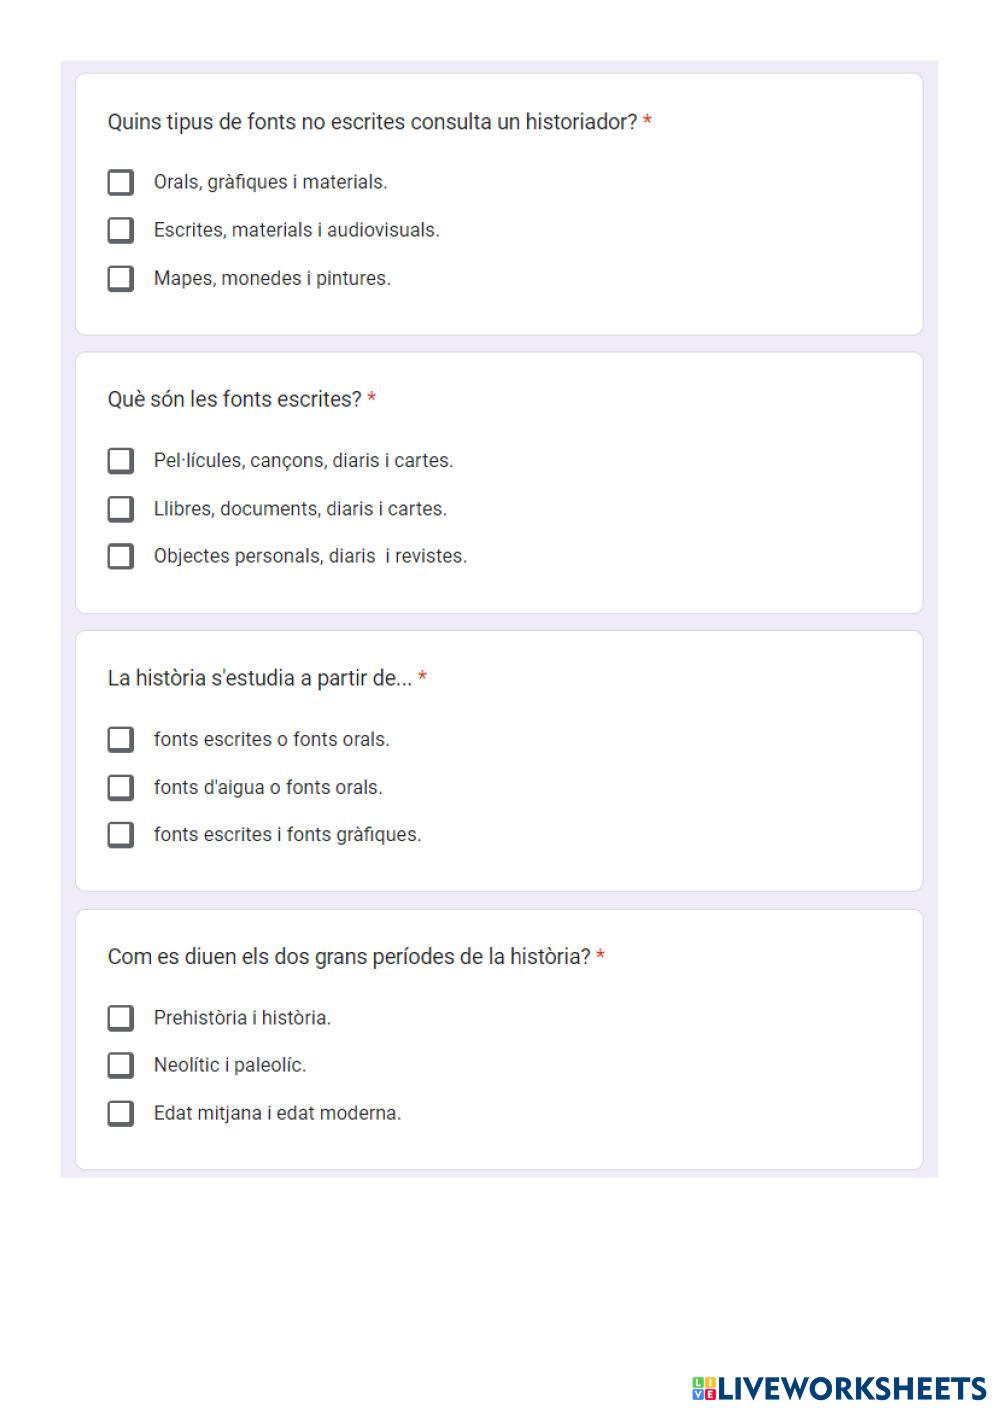Click 'La història s'estudia a partir de...' heading

click(x=259, y=678)
